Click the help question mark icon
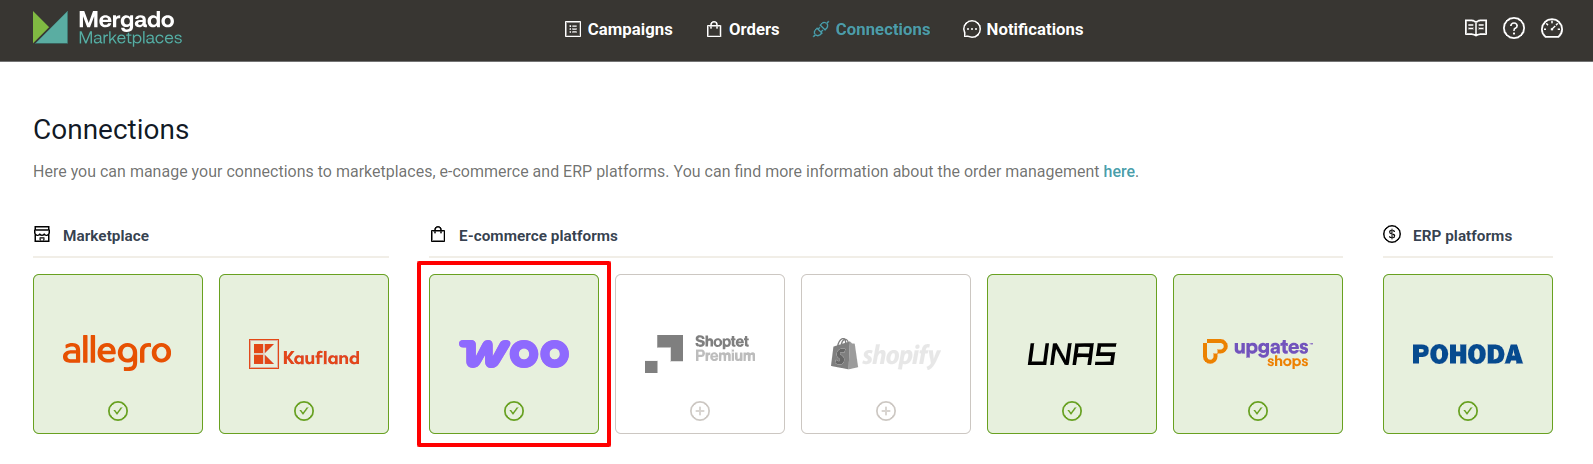1593x464 pixels. (1514, 28)
